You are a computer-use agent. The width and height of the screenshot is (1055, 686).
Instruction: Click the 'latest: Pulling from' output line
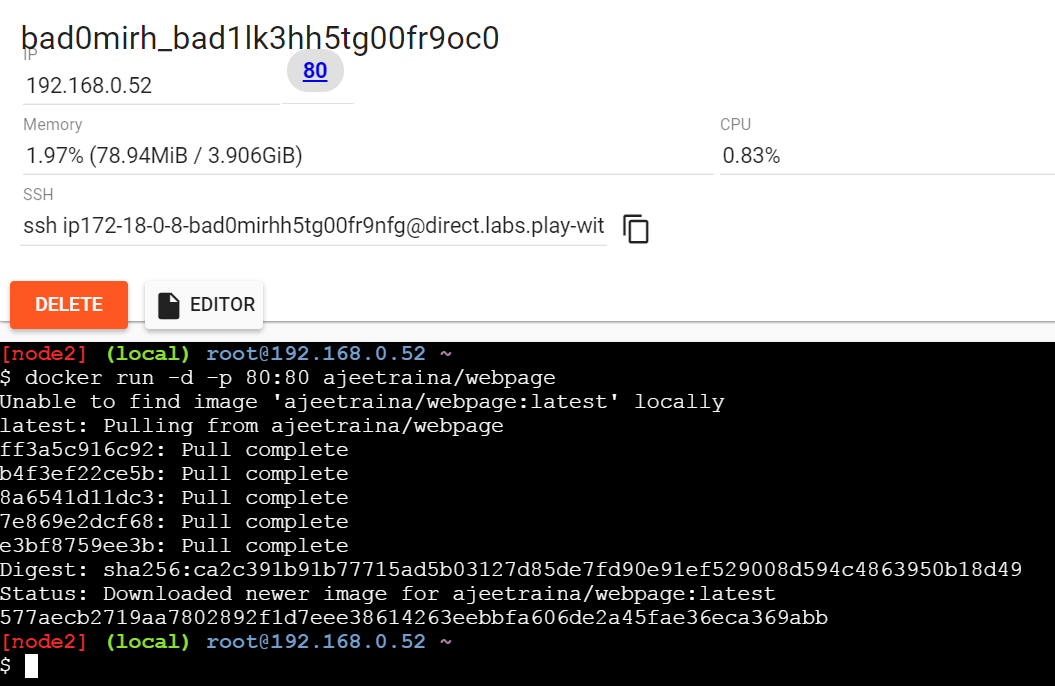click(252, 426)
